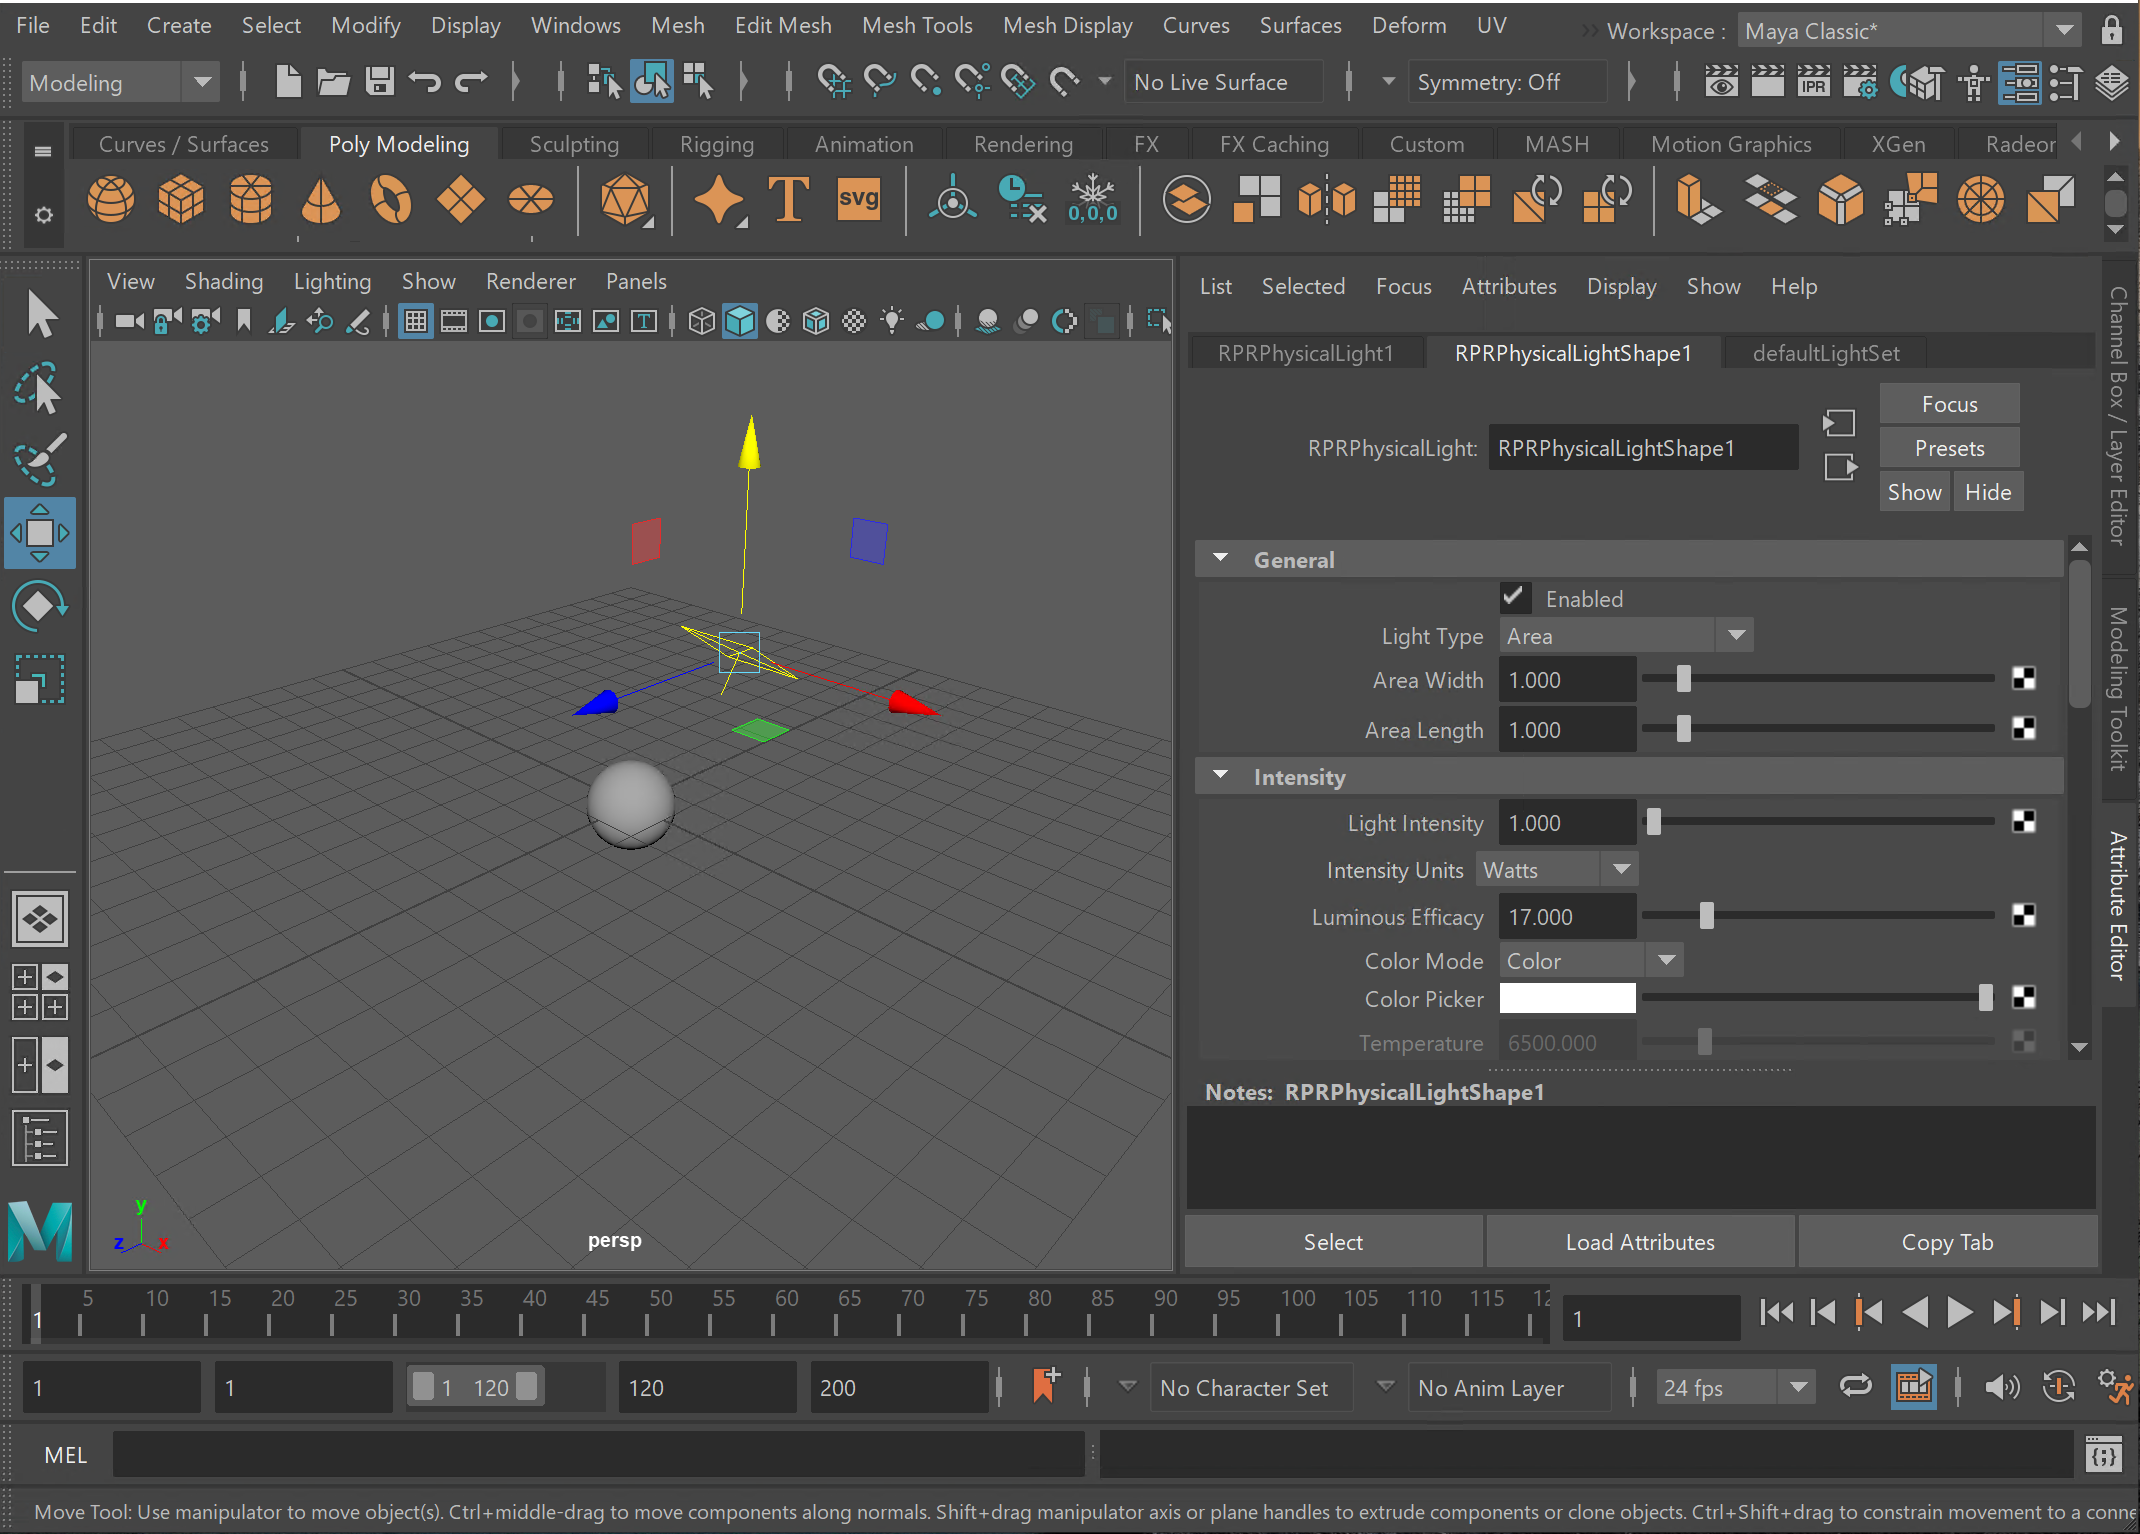Screen dimensions: 2140x1534
Task: Uncheck the Enabled checkbox for the light
Action: pyautogui.click(x=1515, y=598)
